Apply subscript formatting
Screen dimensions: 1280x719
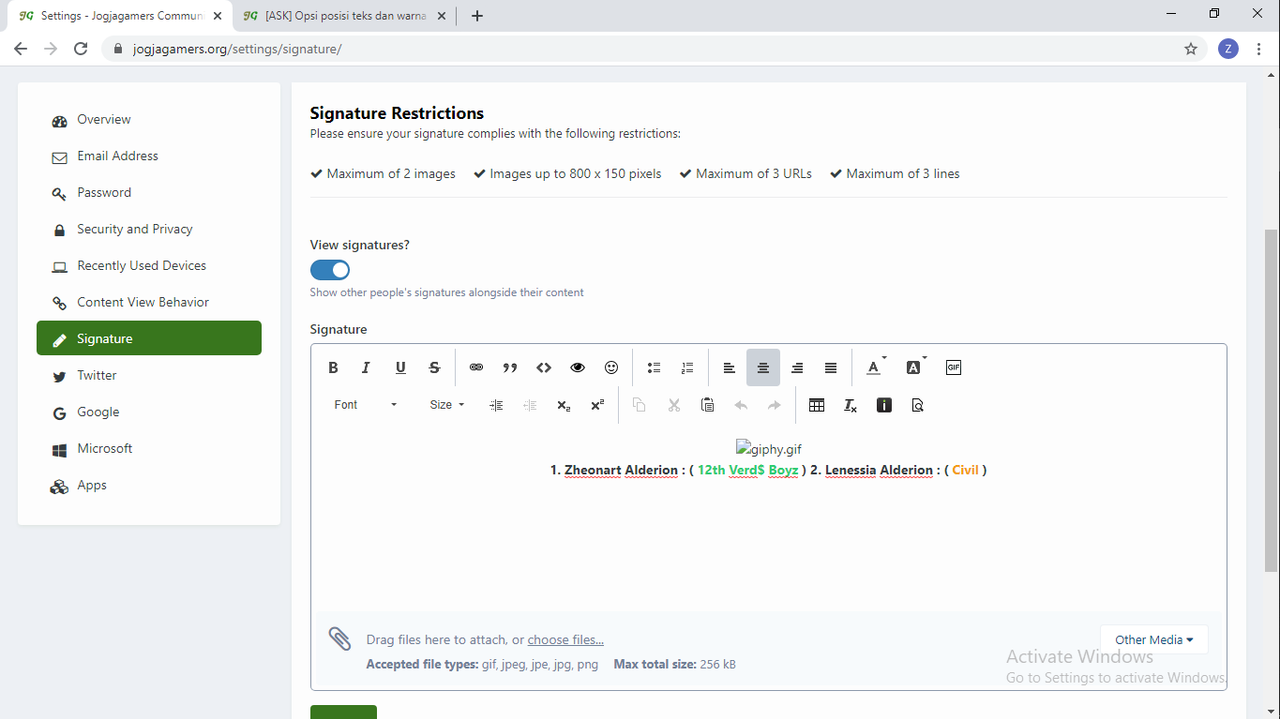563,405
